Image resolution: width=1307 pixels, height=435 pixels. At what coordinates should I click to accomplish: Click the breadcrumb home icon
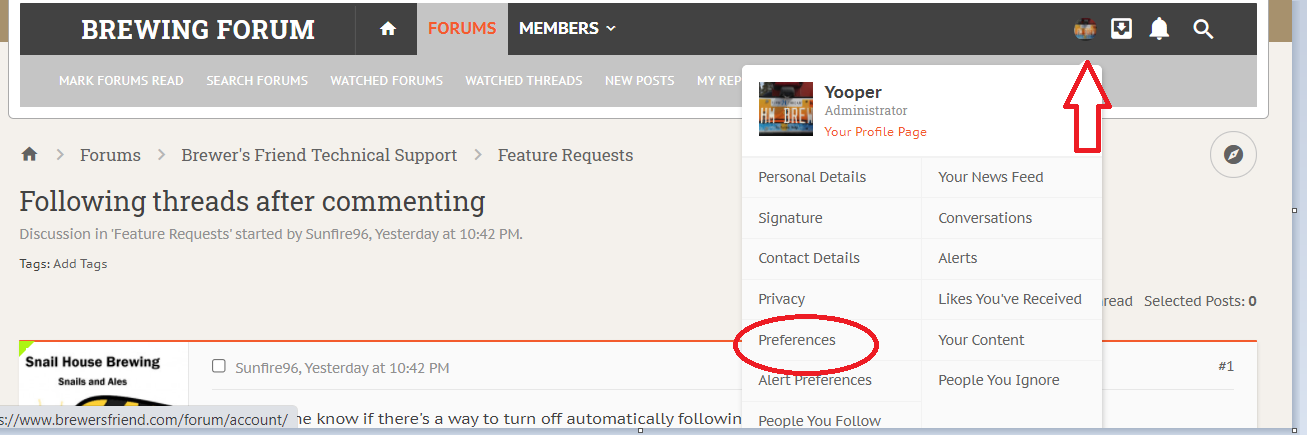click(30, 155)
